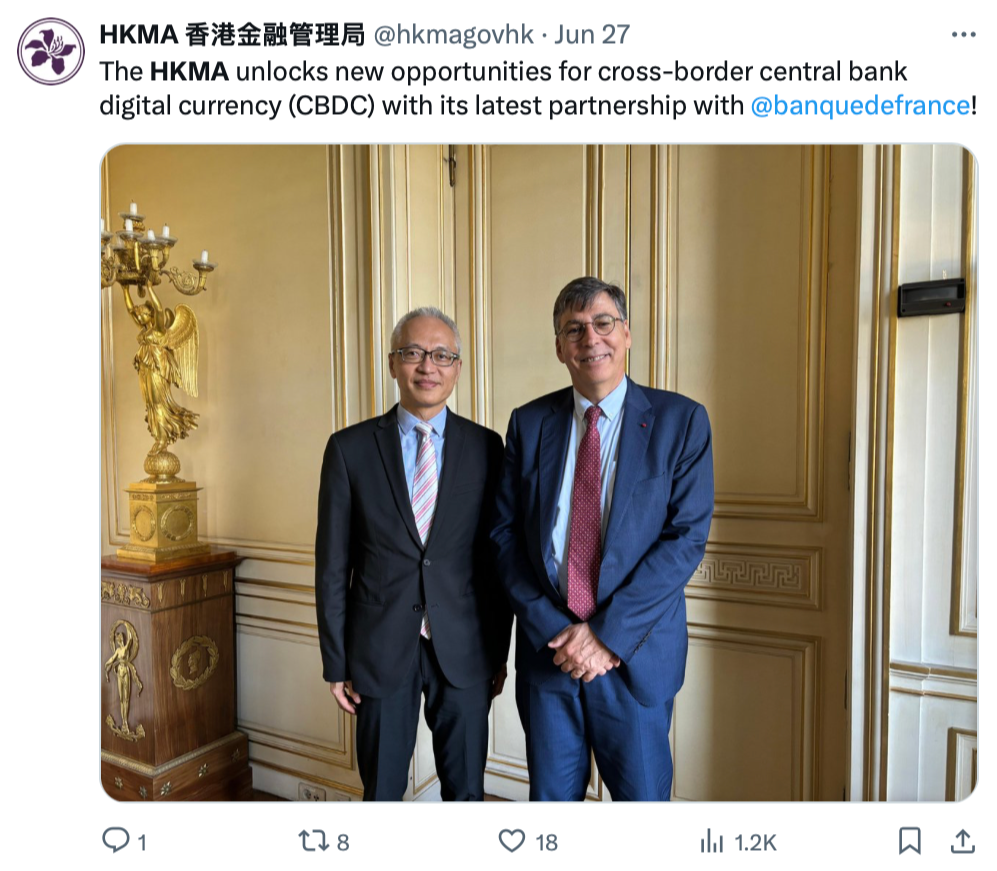Like the tweet with the heart icon
Image resolution: width=997 pixels, height=871 pixels.
[511, 840]
